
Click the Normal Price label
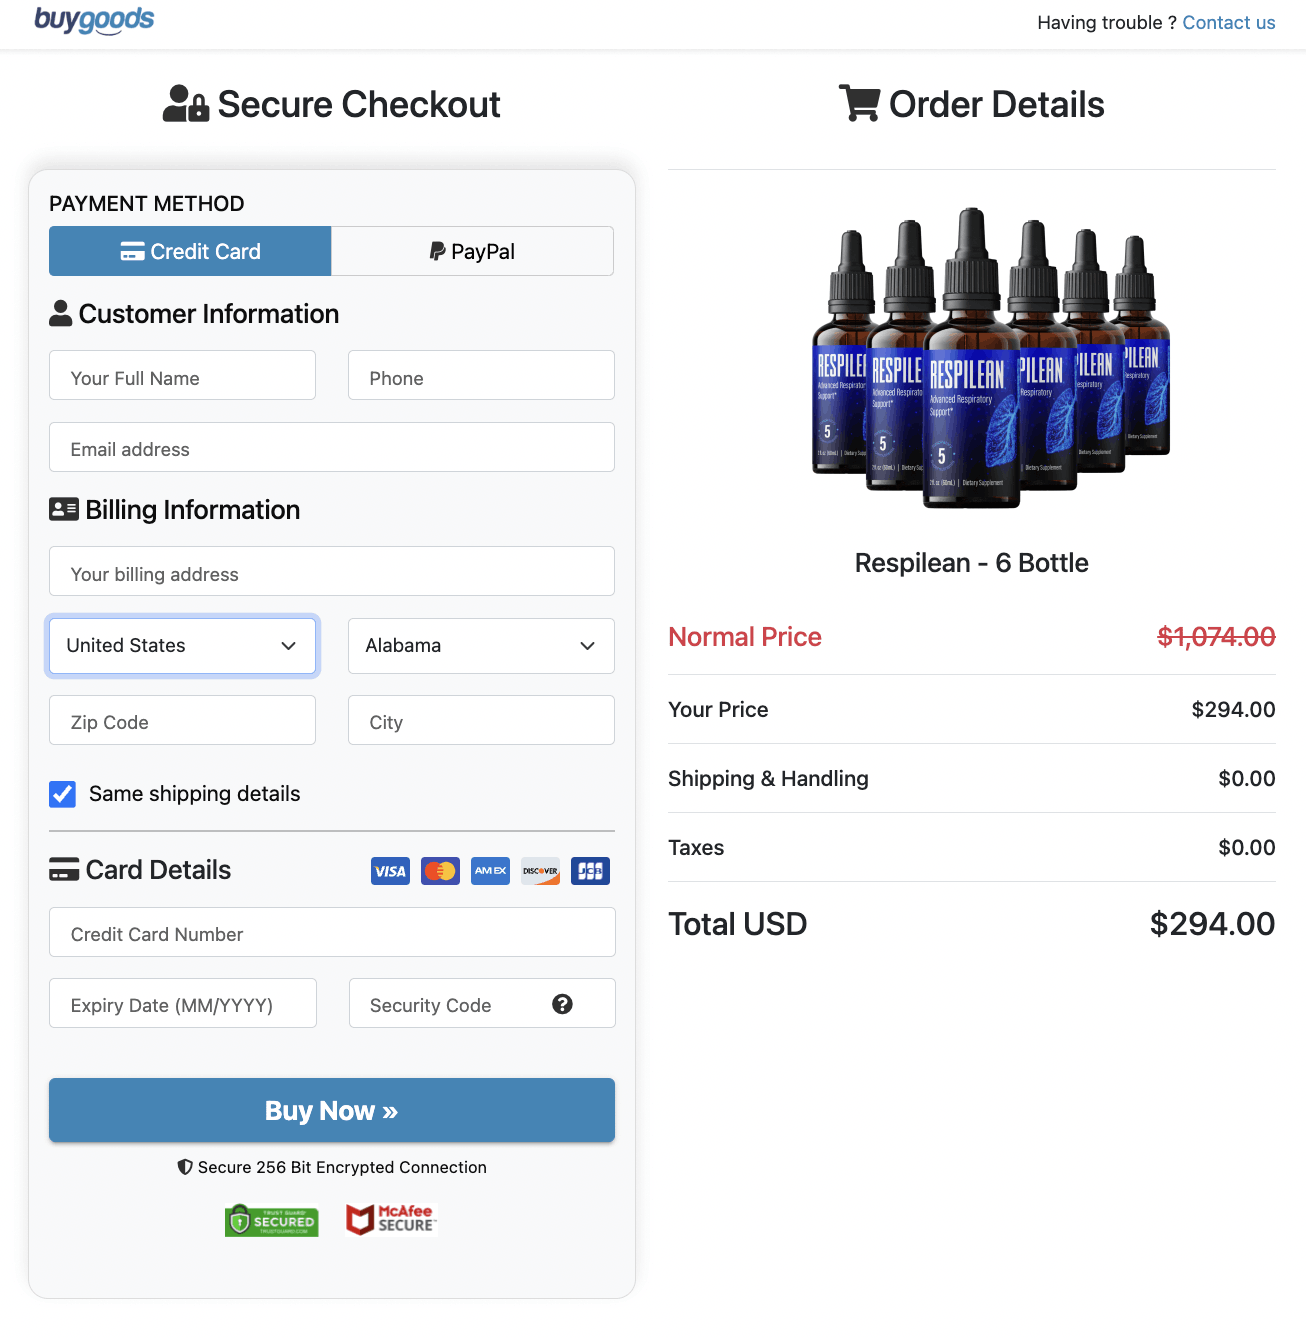745,637
